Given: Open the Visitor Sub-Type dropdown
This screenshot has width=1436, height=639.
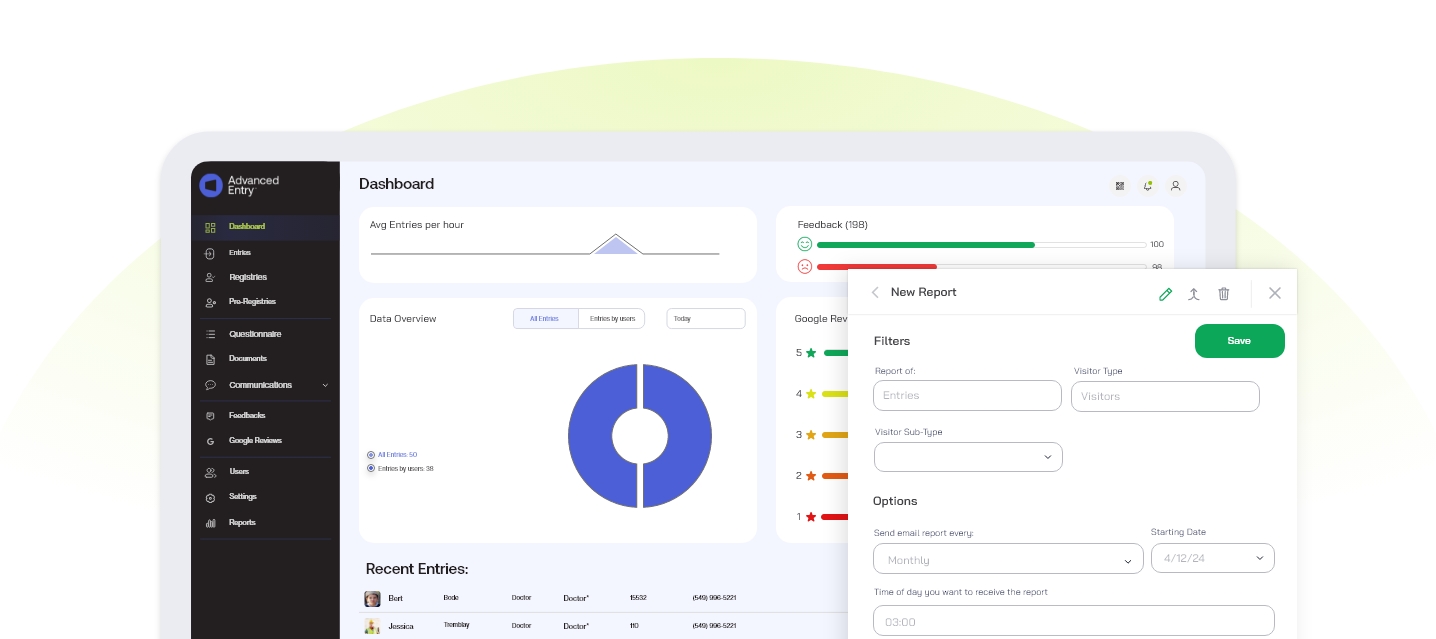Looking at the screenshot, I should coord(967,457).
